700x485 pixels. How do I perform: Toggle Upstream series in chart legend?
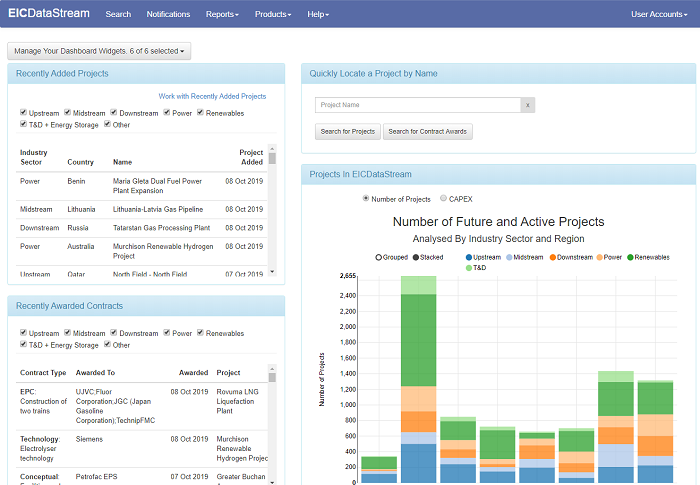point(483,257)
